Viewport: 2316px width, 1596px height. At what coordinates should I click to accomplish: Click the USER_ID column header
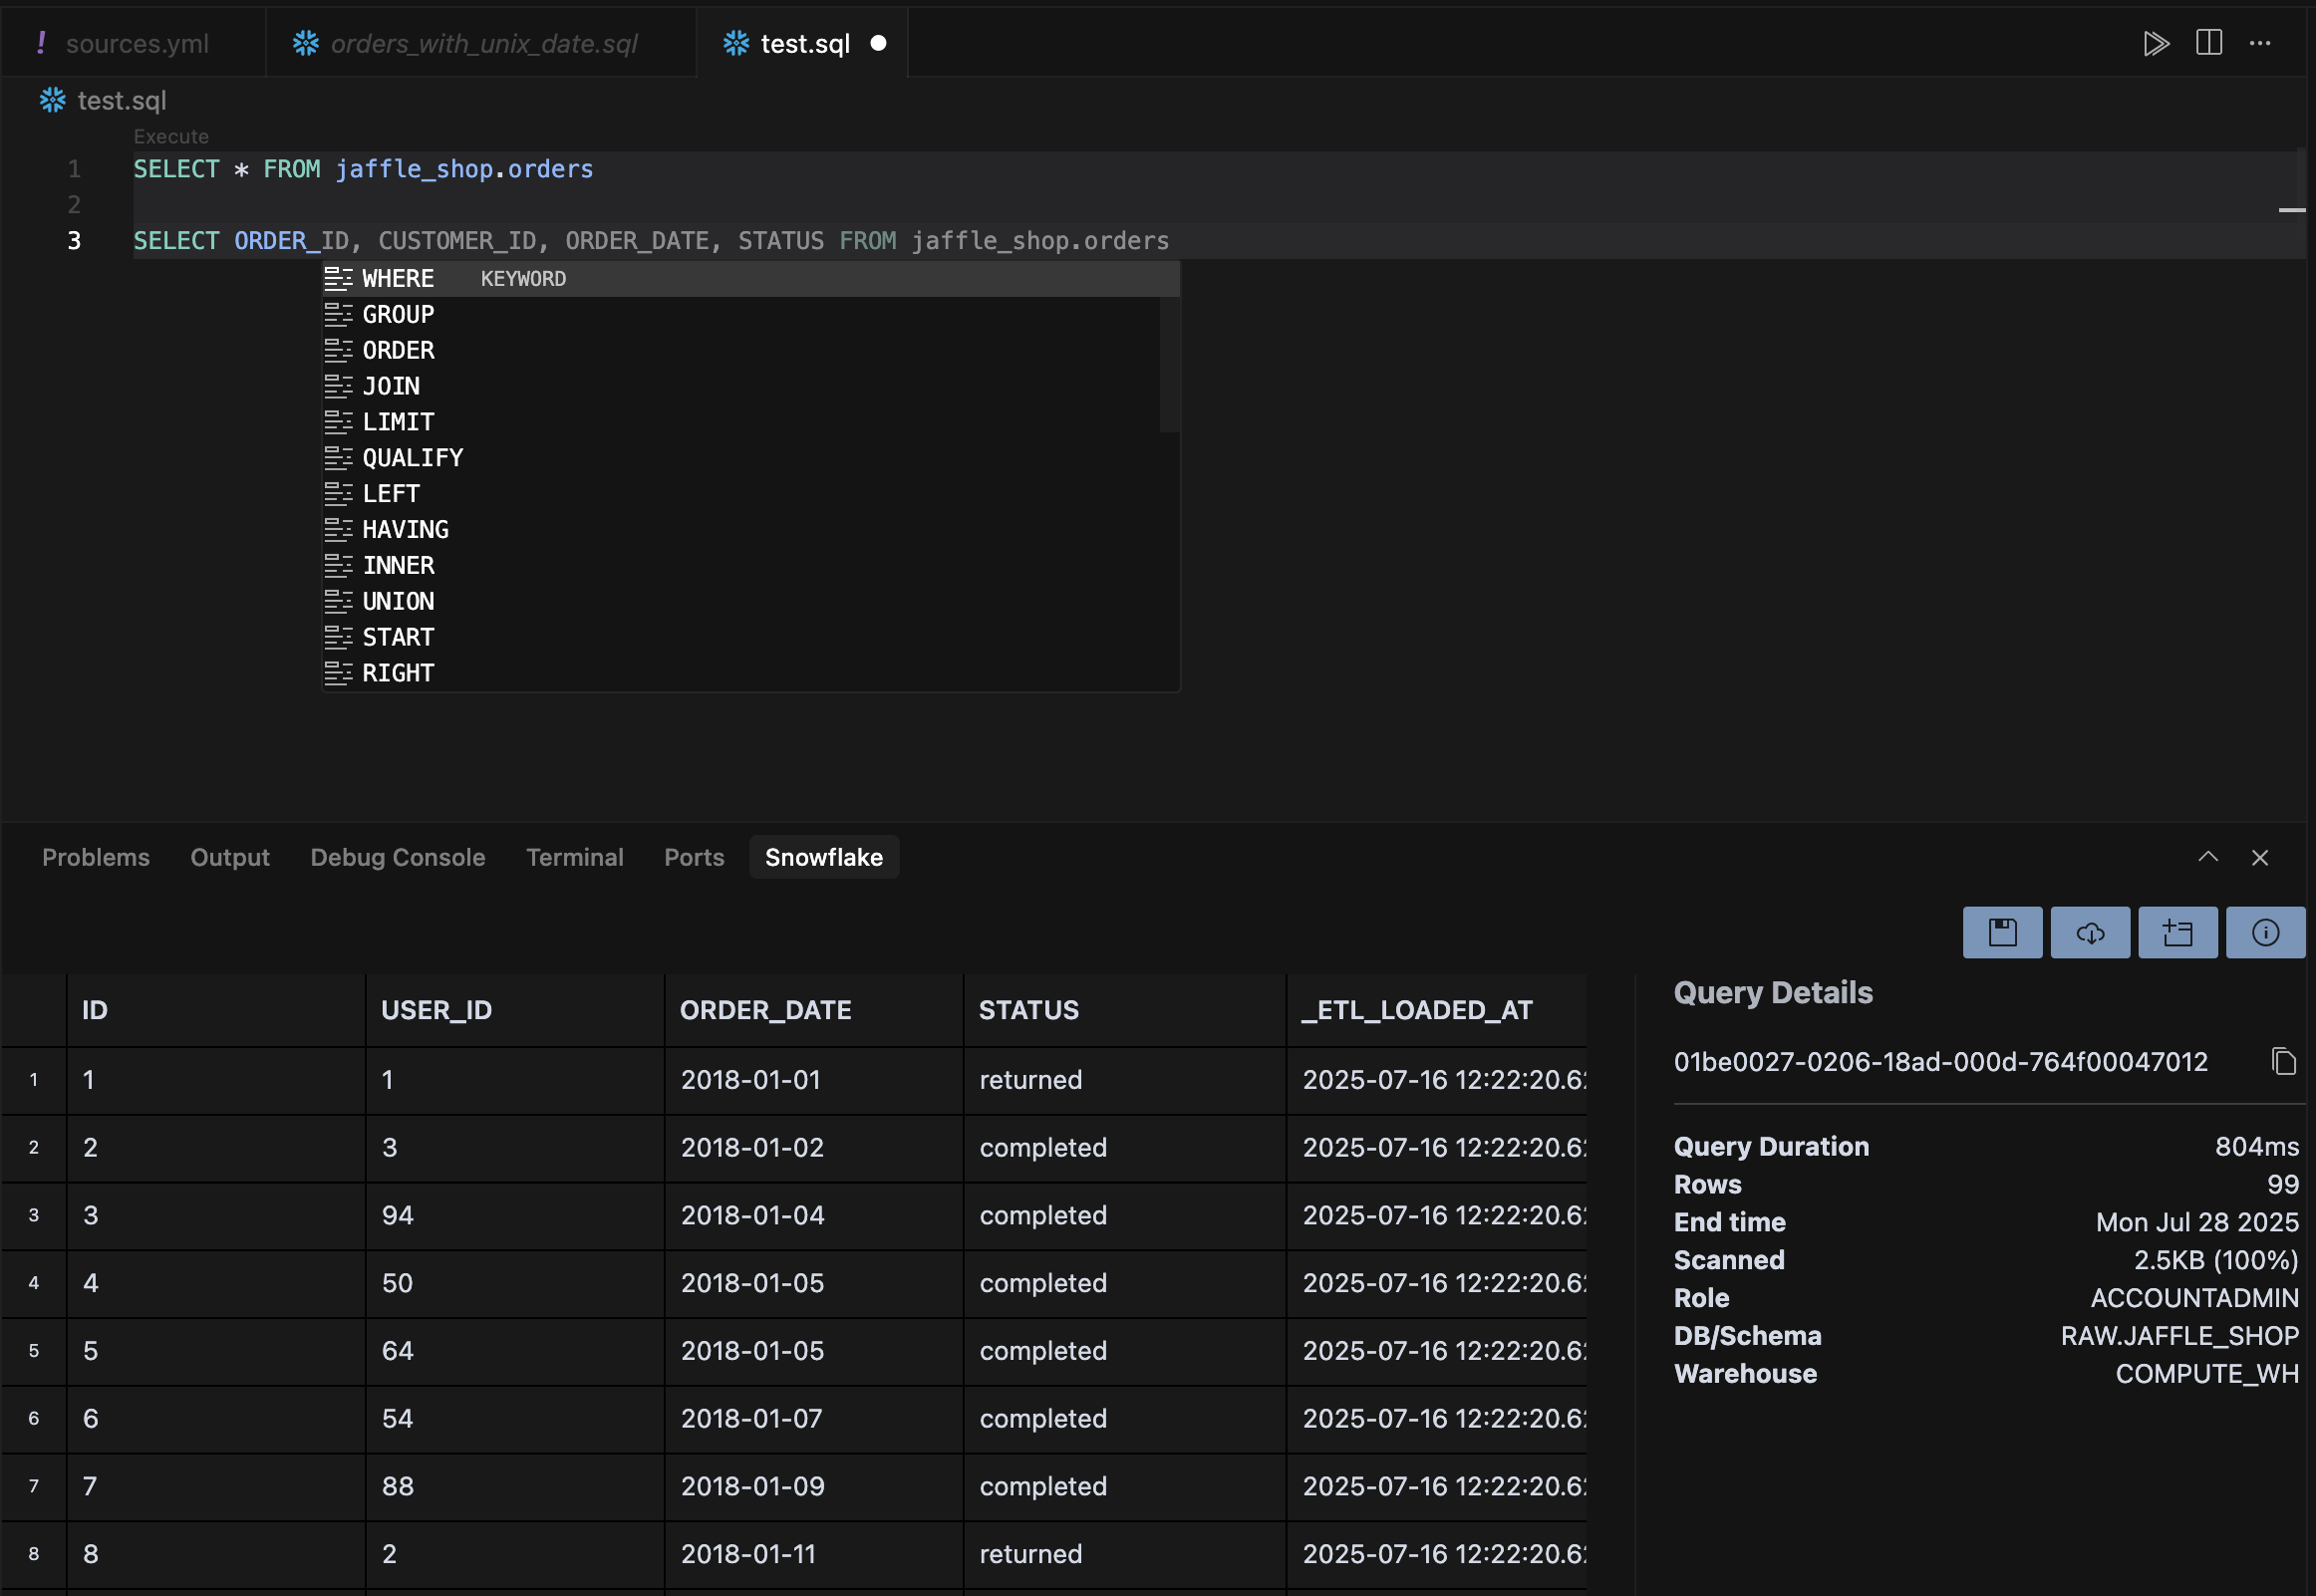pyautogui.click(x=514, y=1010)
